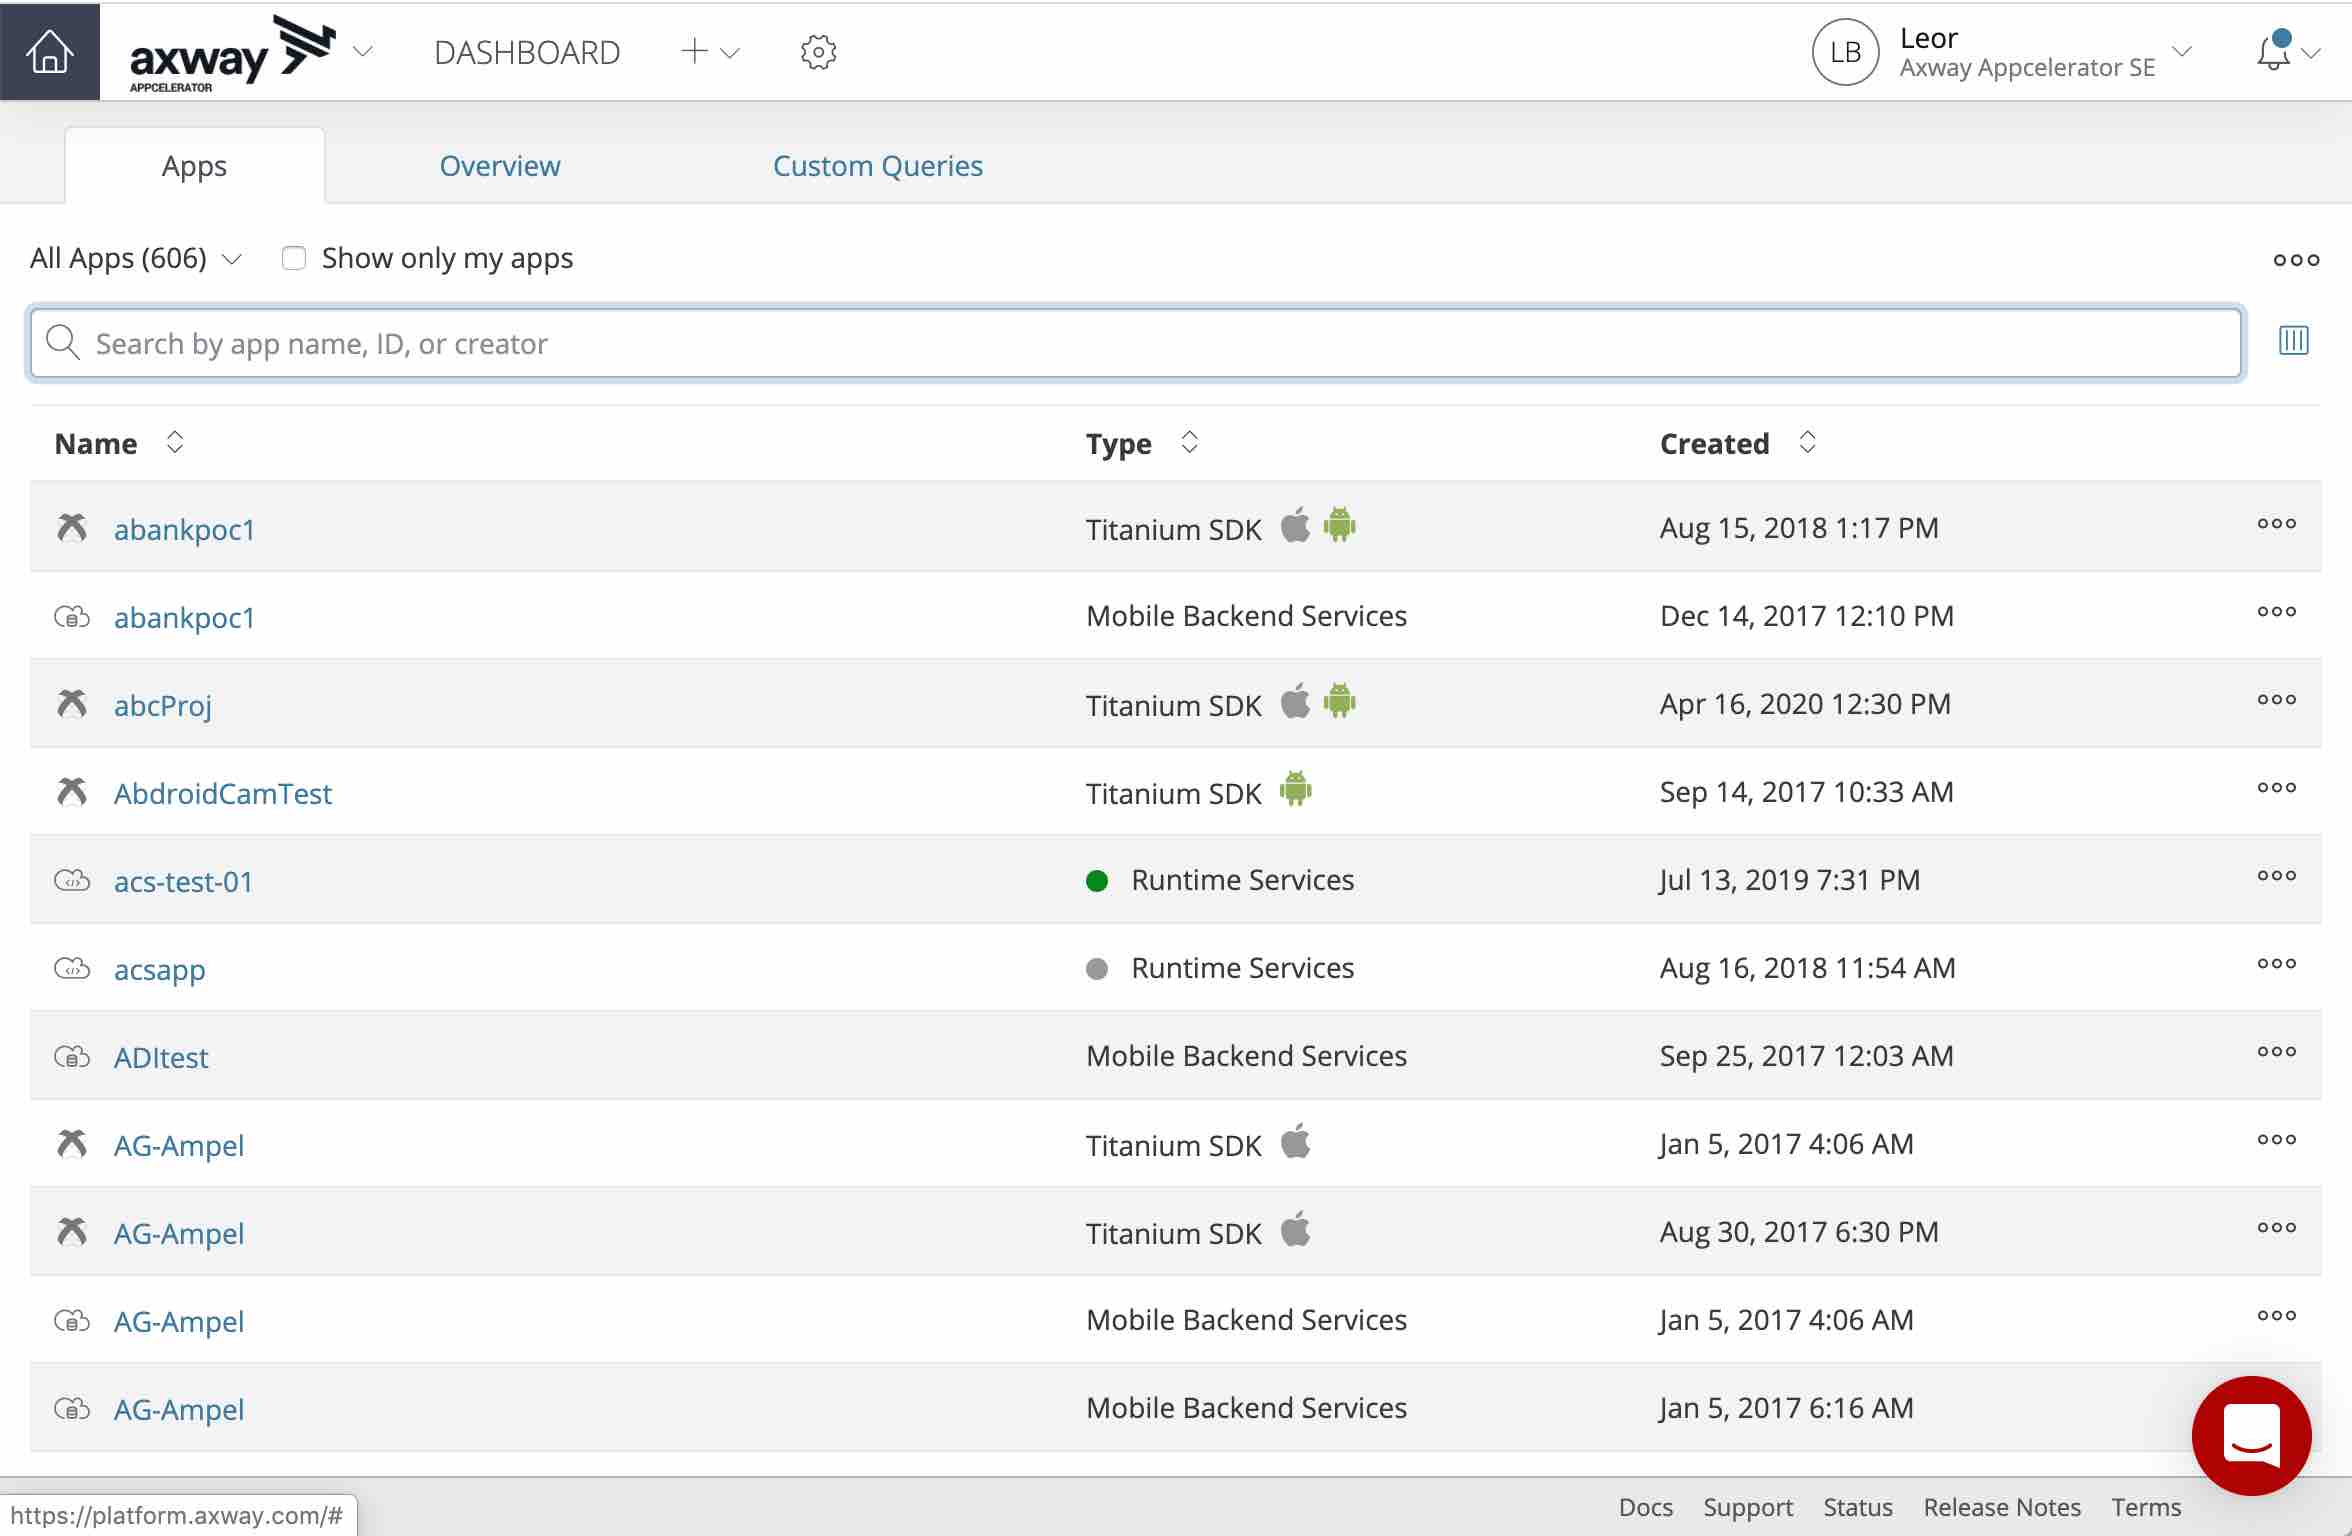Focus the app search field
This screenshot has width=2352, height=1536.
1135,343
